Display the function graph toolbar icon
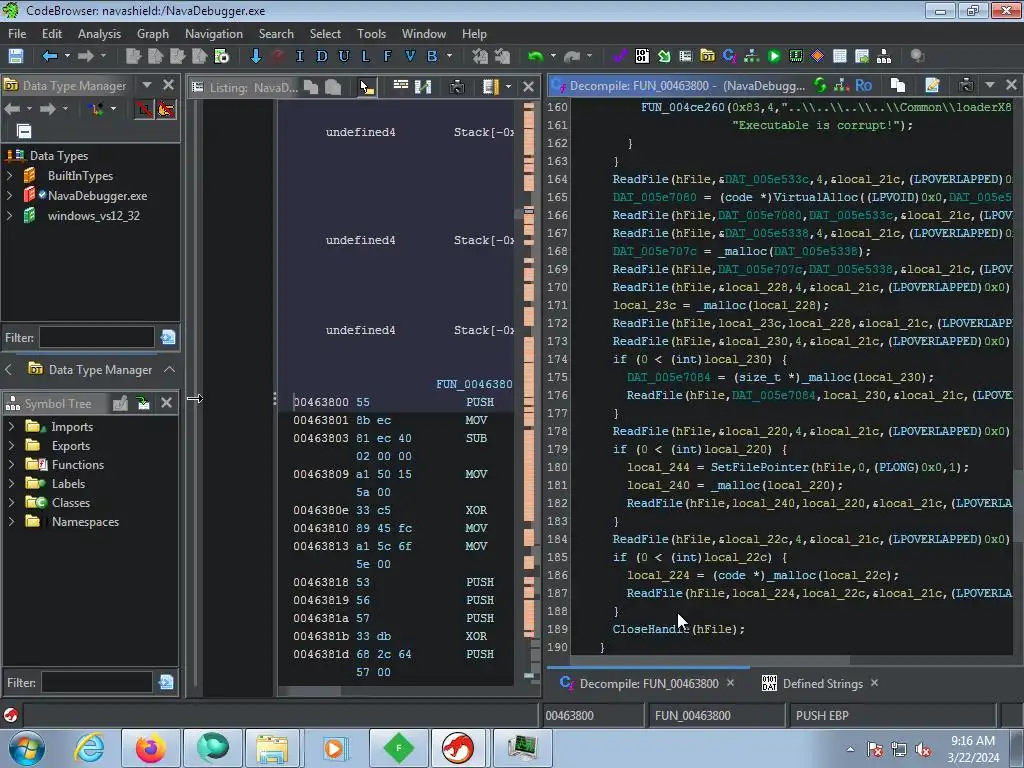The height and width of the screenshot is (768, 1024). point(752,56)
